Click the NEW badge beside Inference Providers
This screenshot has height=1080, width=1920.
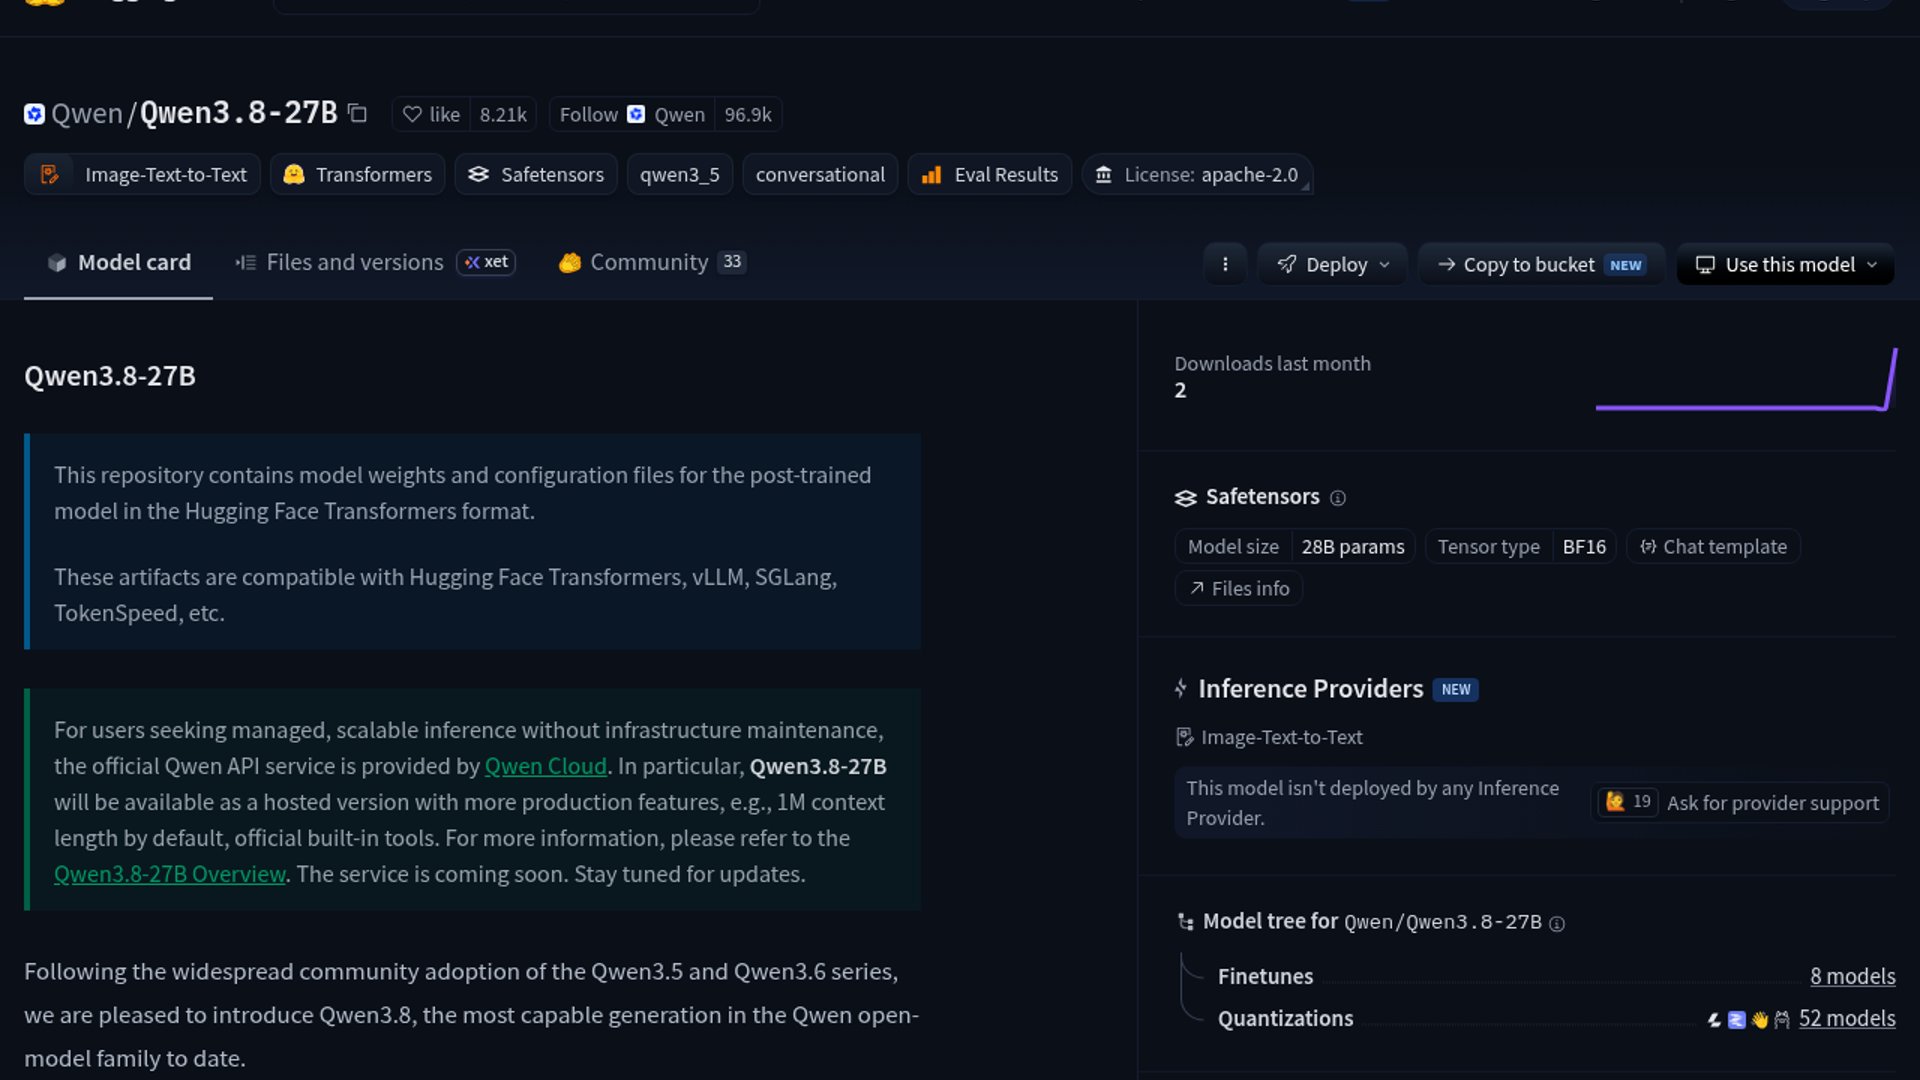click(1456, 690)
